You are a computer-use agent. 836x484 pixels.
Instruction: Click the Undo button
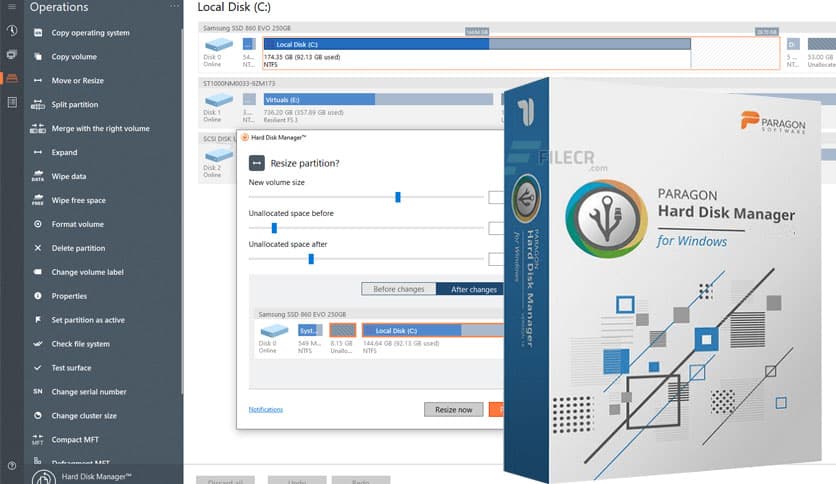pyautogui.click(x=297, y=480)
